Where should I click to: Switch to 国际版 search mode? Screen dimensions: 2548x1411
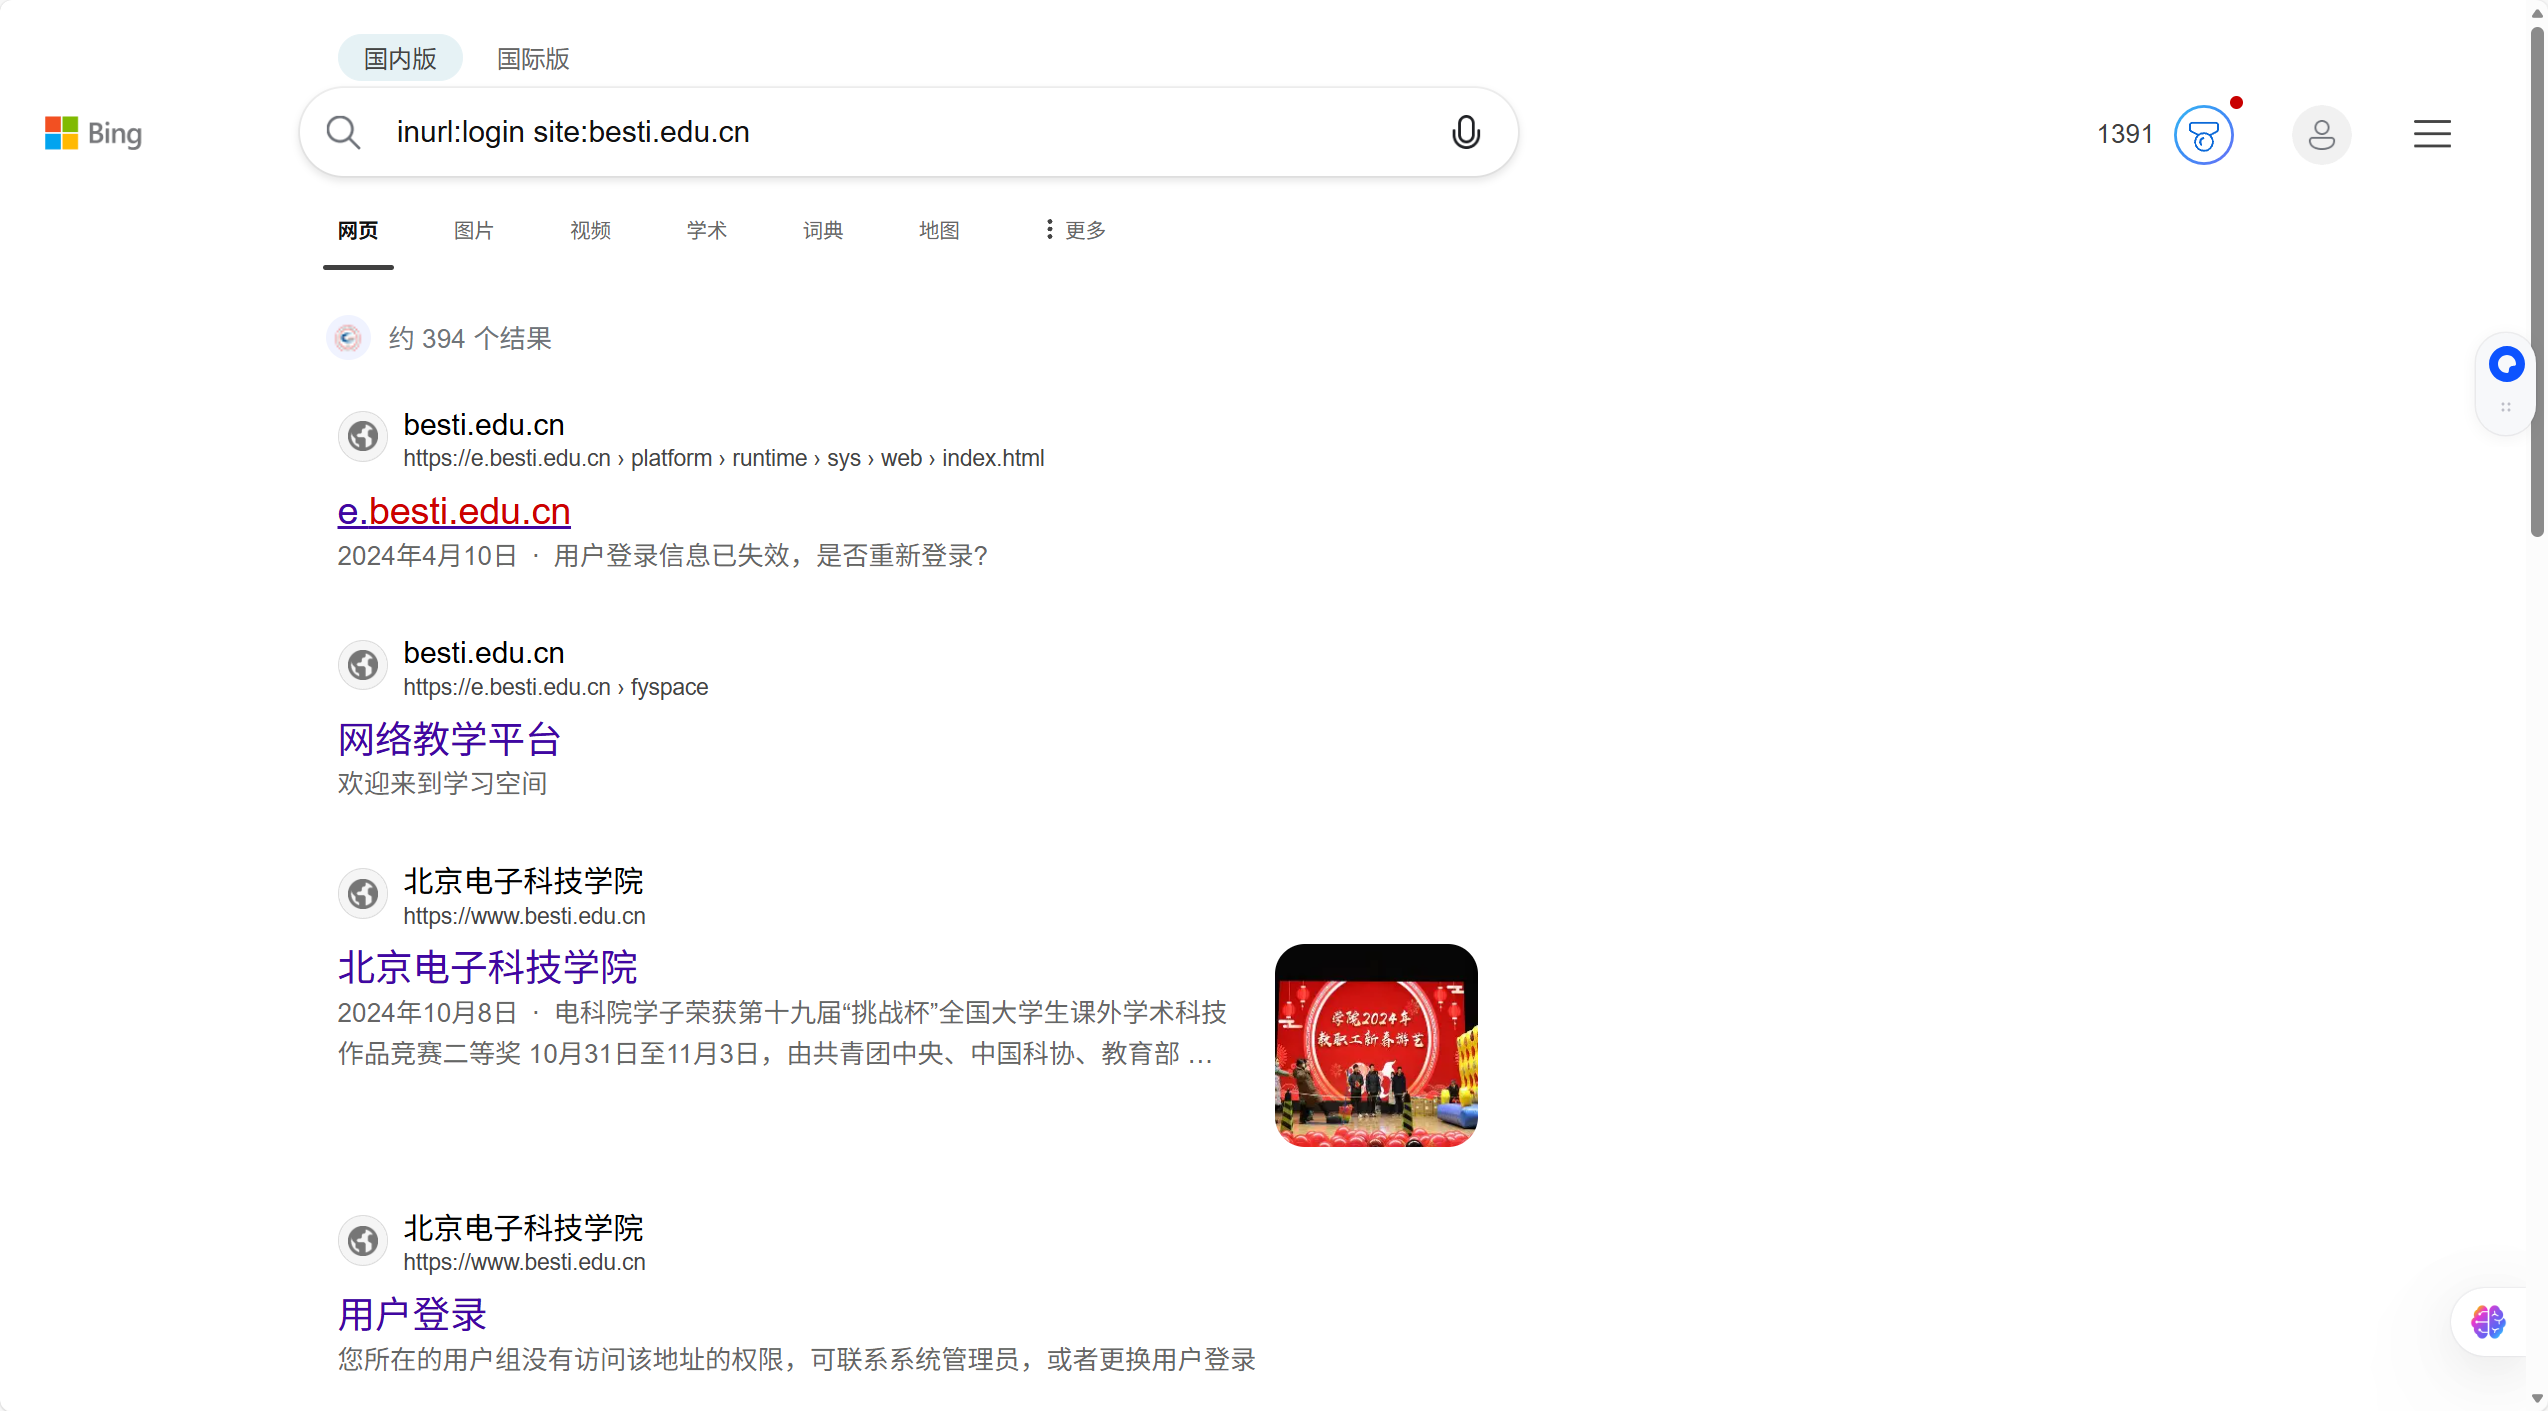tap(533, 59)
